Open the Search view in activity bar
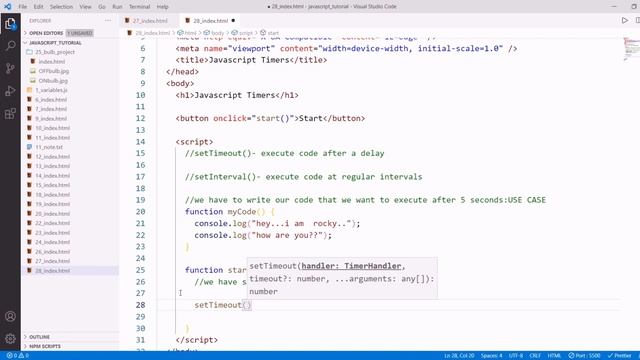Image resolution: width=640 pixels, height=360 pixels. coord(10,46)
